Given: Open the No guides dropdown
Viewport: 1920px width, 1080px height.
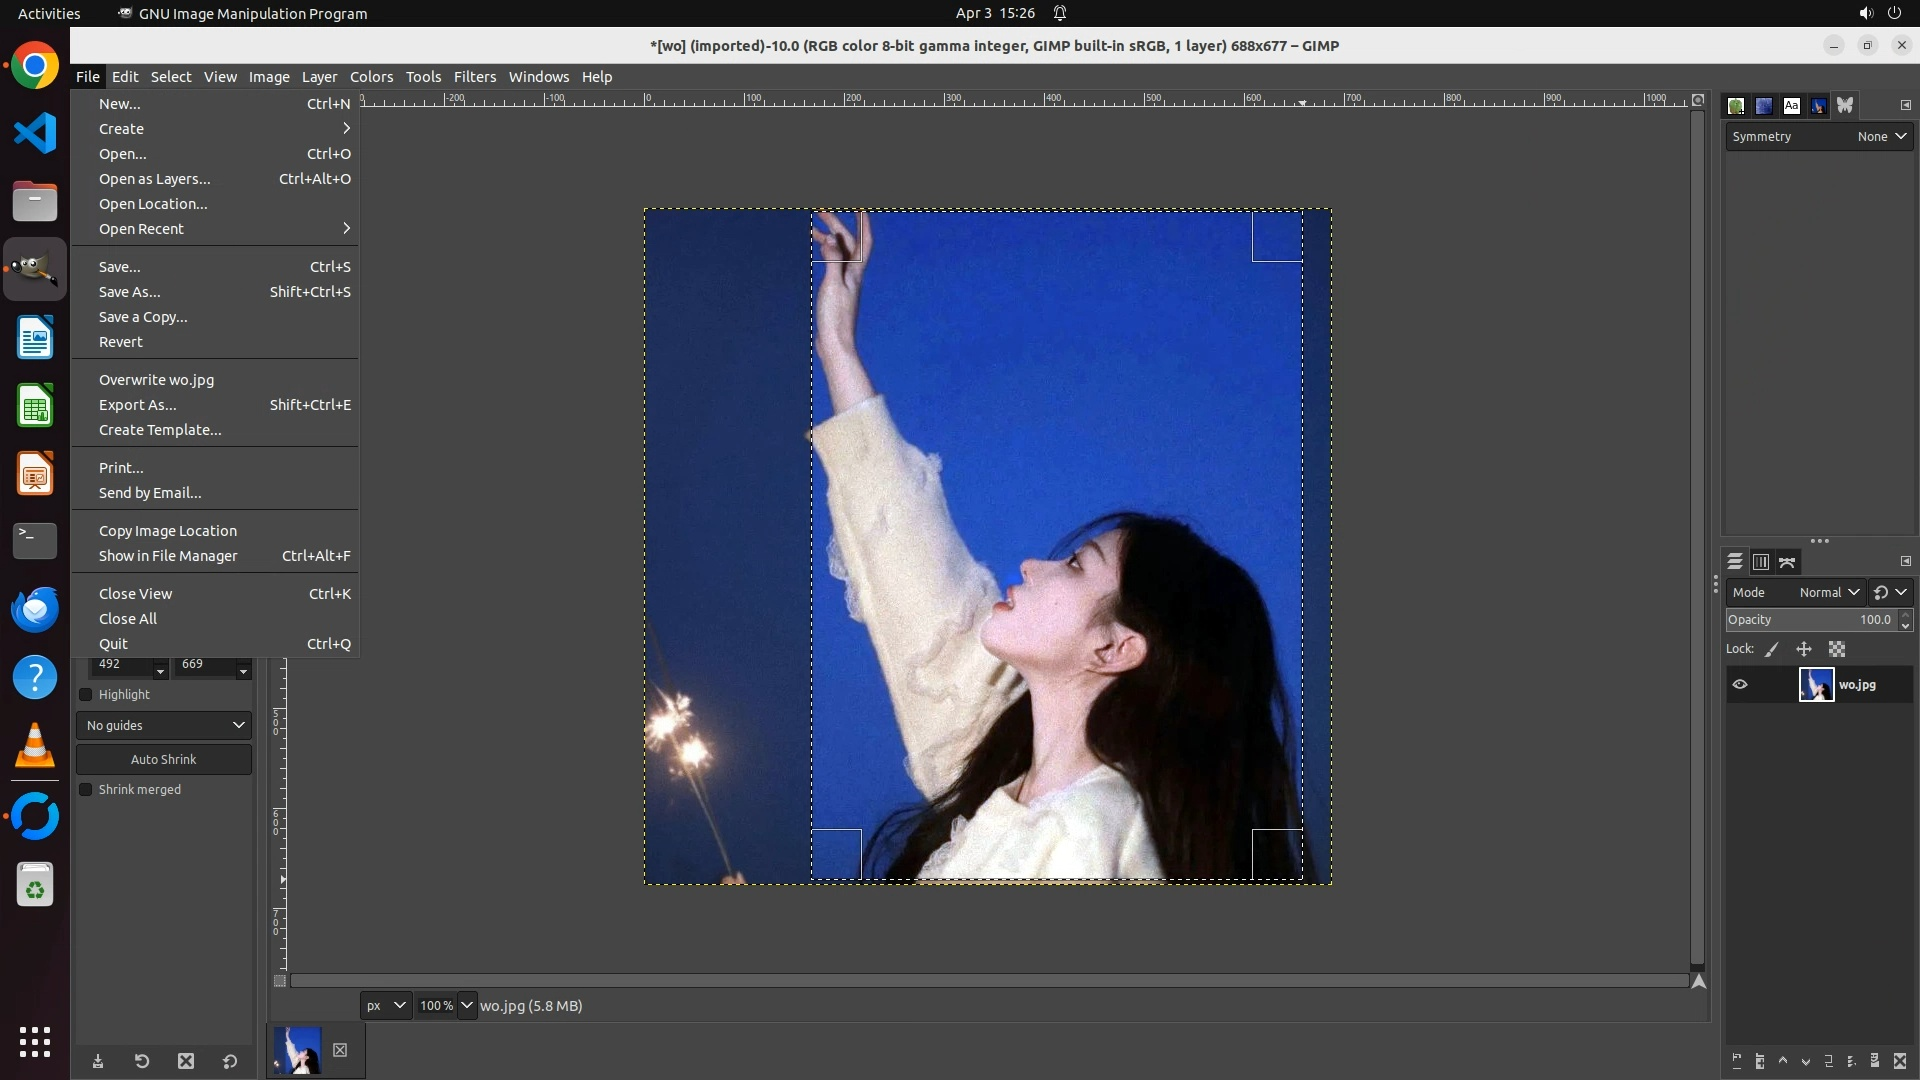Looking at the screenshot, I should (x=164, y=725).
